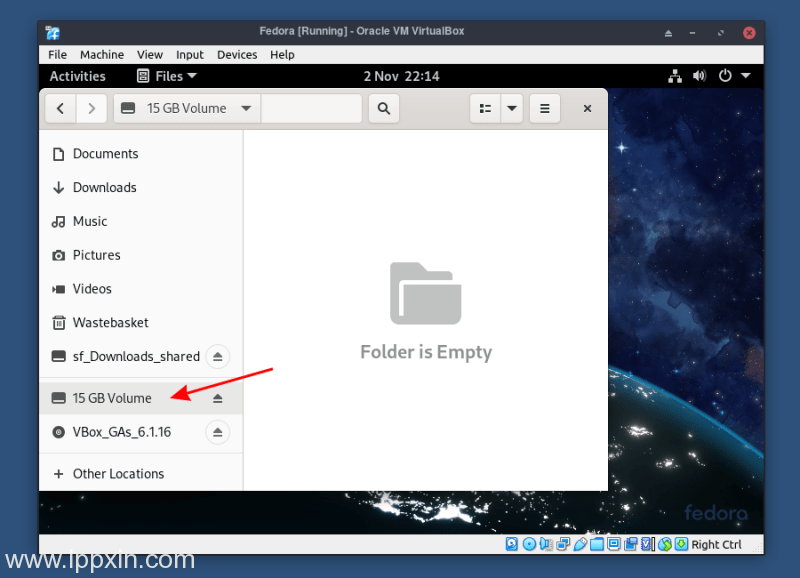This screenshot has height=578, width=800.
Task: Open the VirtualBox View menu
Action: point(149,55)
